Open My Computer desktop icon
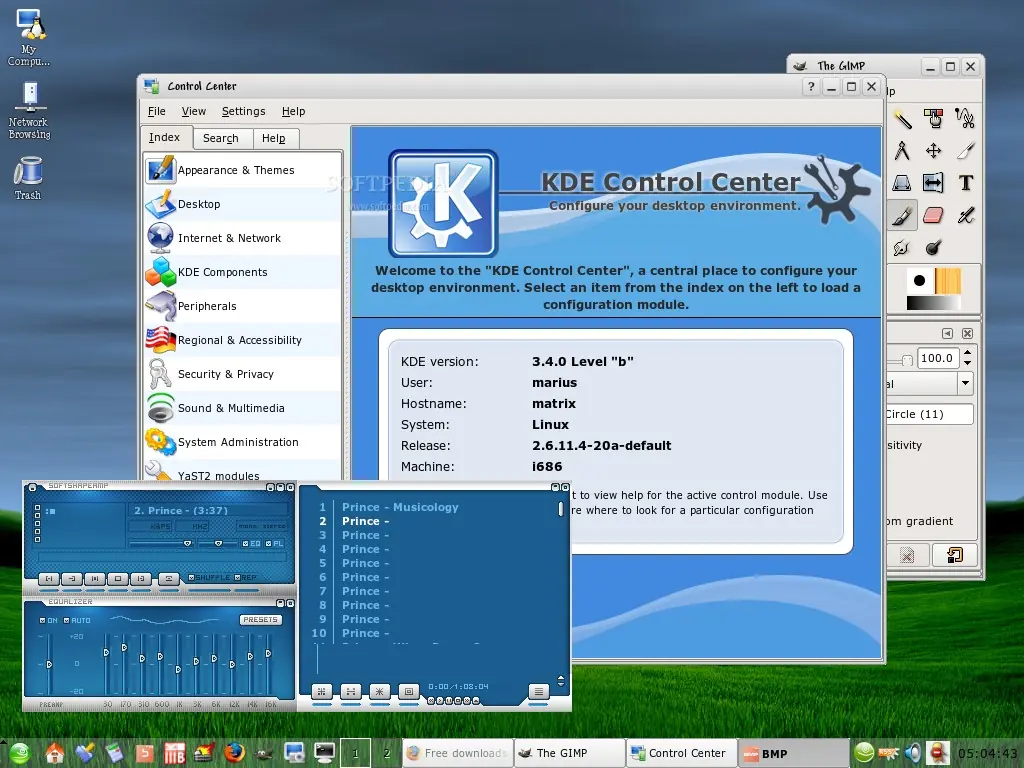1024x768 pixels. pyautogui.click(x=29, y=37)
